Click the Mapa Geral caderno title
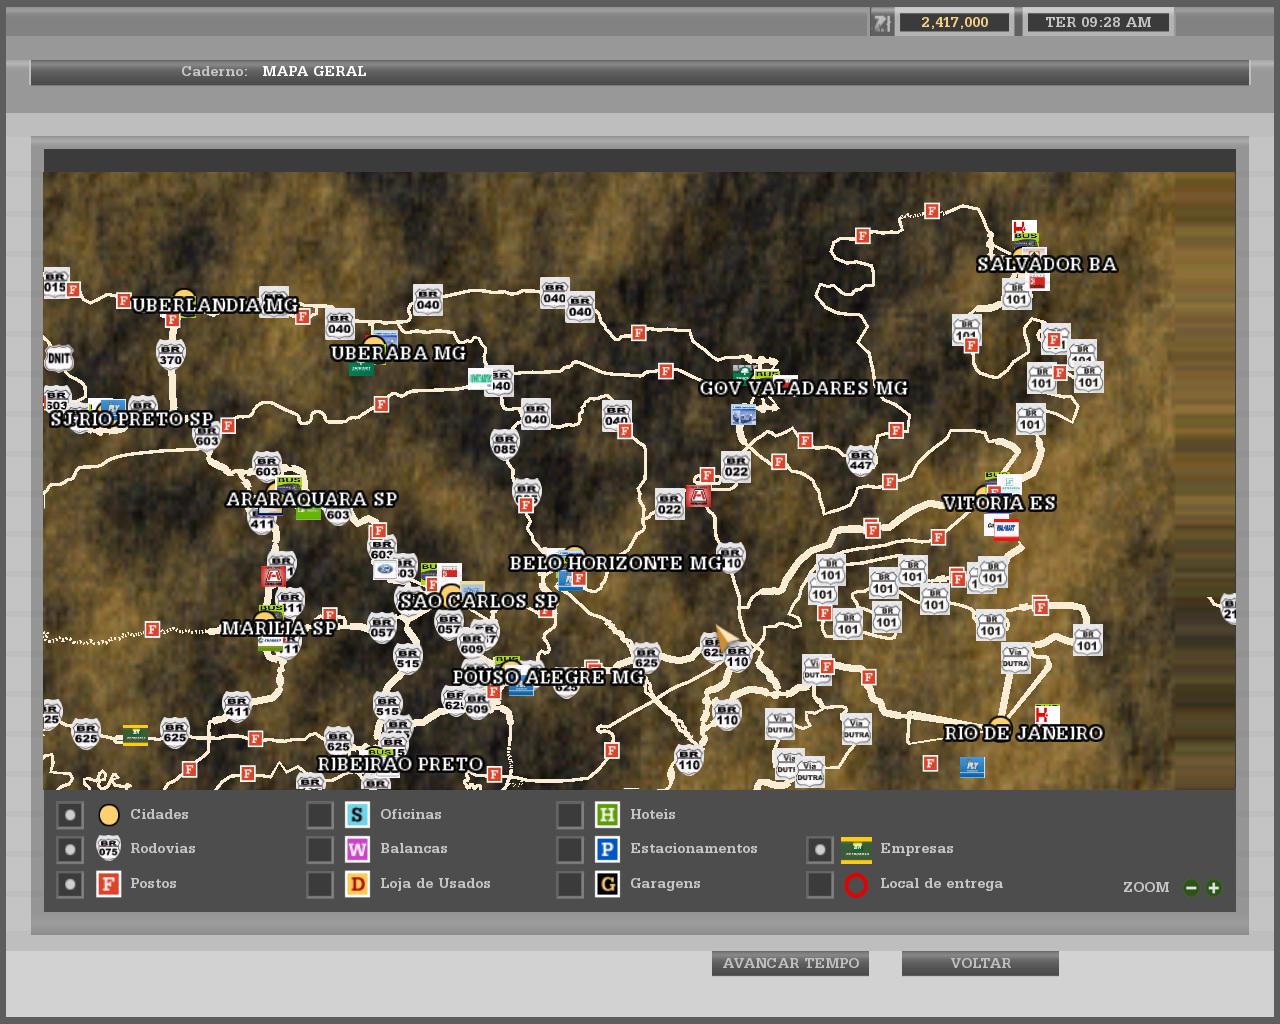The height and width of the screenshot is (1024, 1280). point(314,71)
